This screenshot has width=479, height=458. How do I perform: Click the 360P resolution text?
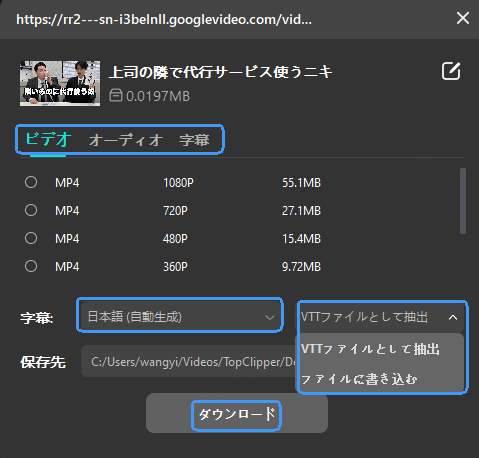(175, 267)
